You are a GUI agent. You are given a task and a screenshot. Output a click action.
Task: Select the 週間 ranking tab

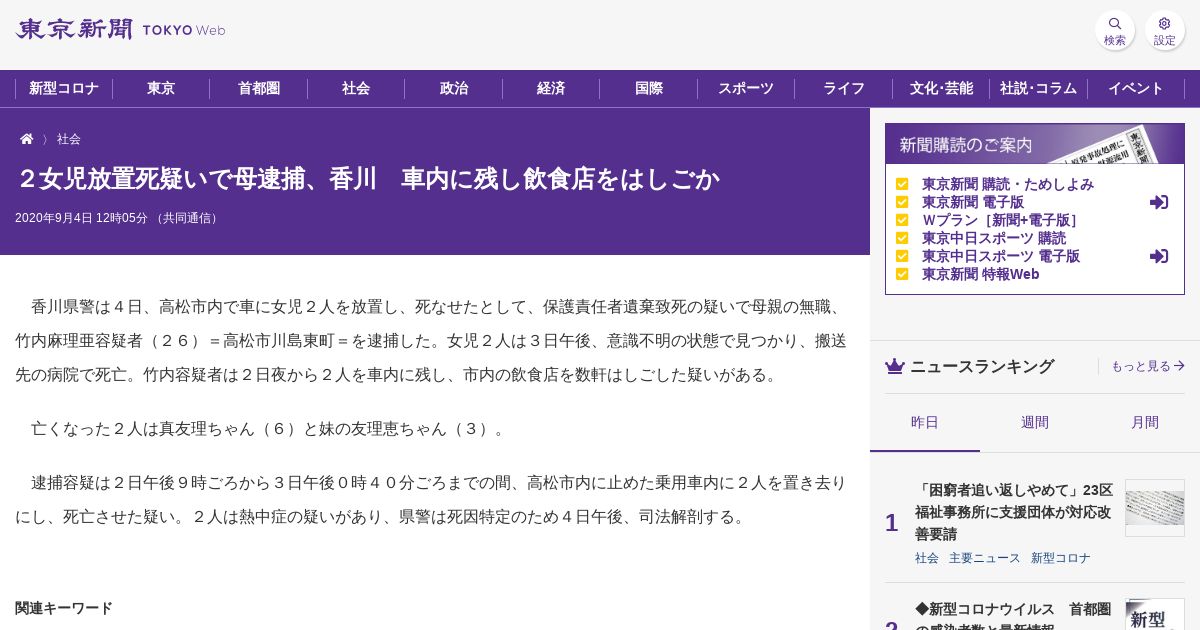(x=1035, y=422)
